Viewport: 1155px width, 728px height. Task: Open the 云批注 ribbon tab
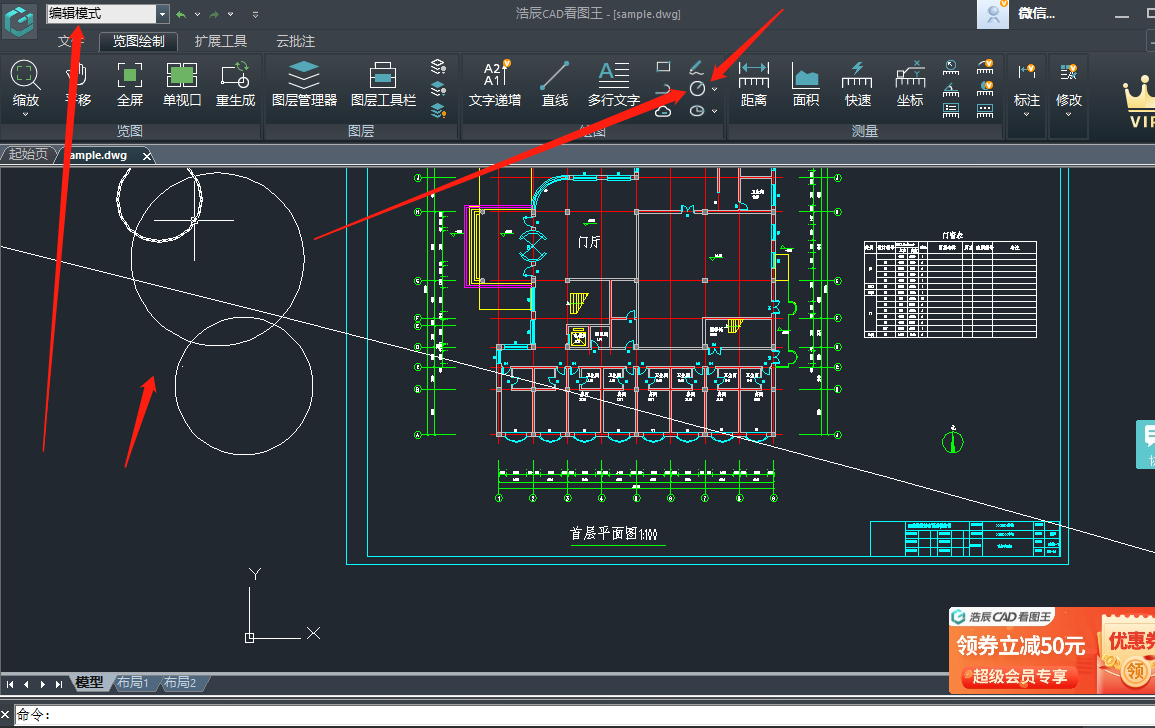coord(295,41)
